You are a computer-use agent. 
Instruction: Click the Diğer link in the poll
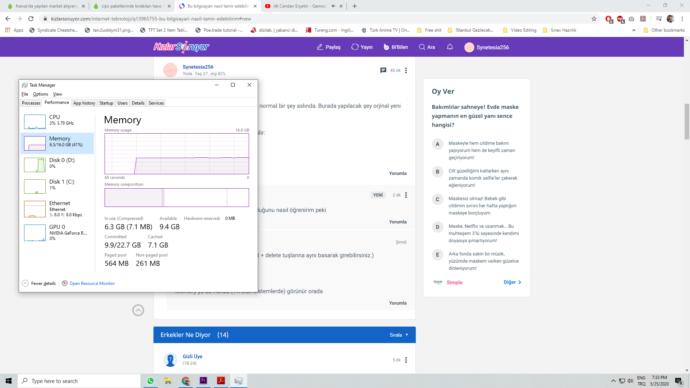pos(512,282)
